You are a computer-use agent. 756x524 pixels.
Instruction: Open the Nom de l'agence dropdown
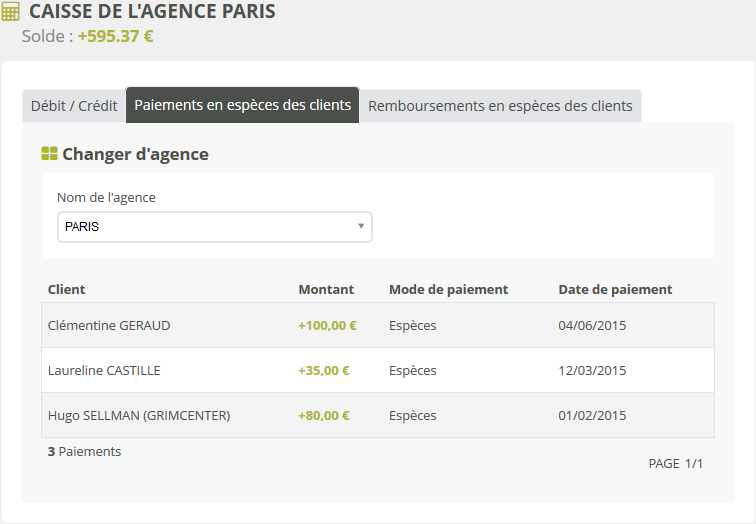click(214, 227)
